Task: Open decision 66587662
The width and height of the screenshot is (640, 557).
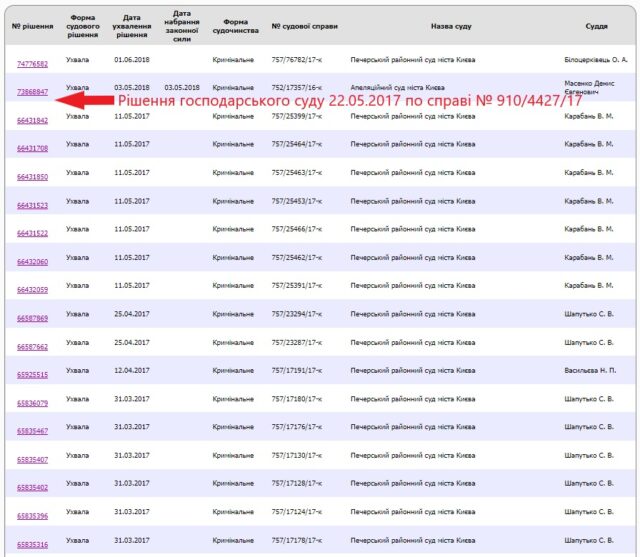Action: click(32, 346)
